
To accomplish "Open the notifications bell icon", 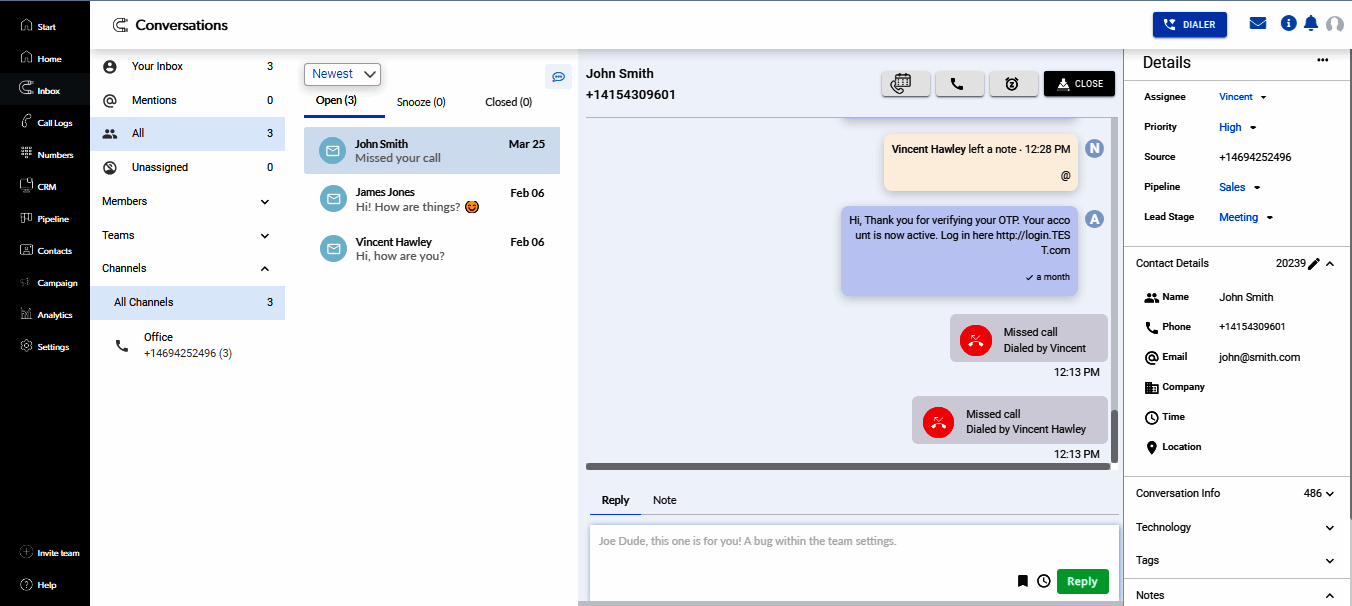I will (x=1311, y=24).
